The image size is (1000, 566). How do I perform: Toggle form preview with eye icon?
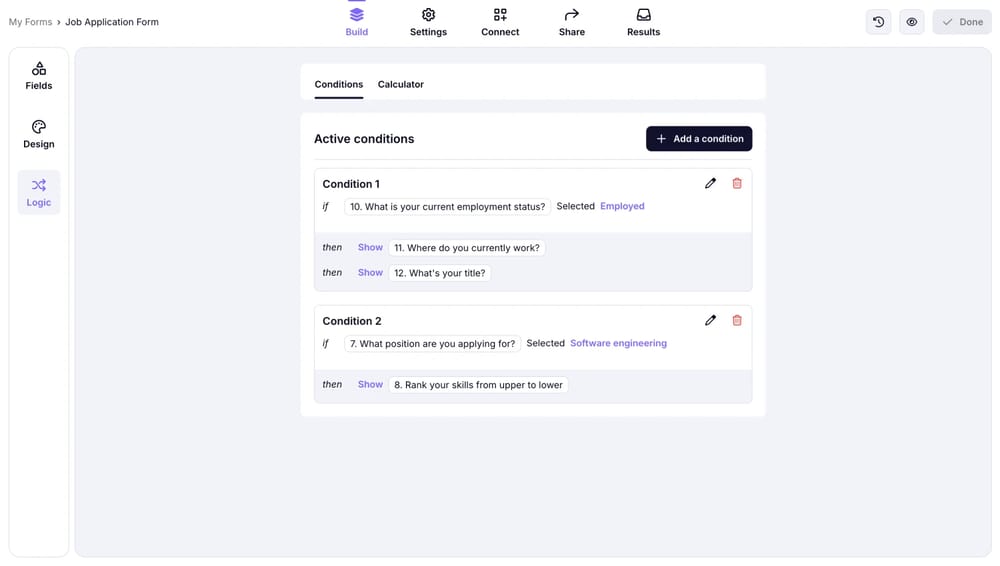coord(912,22)
